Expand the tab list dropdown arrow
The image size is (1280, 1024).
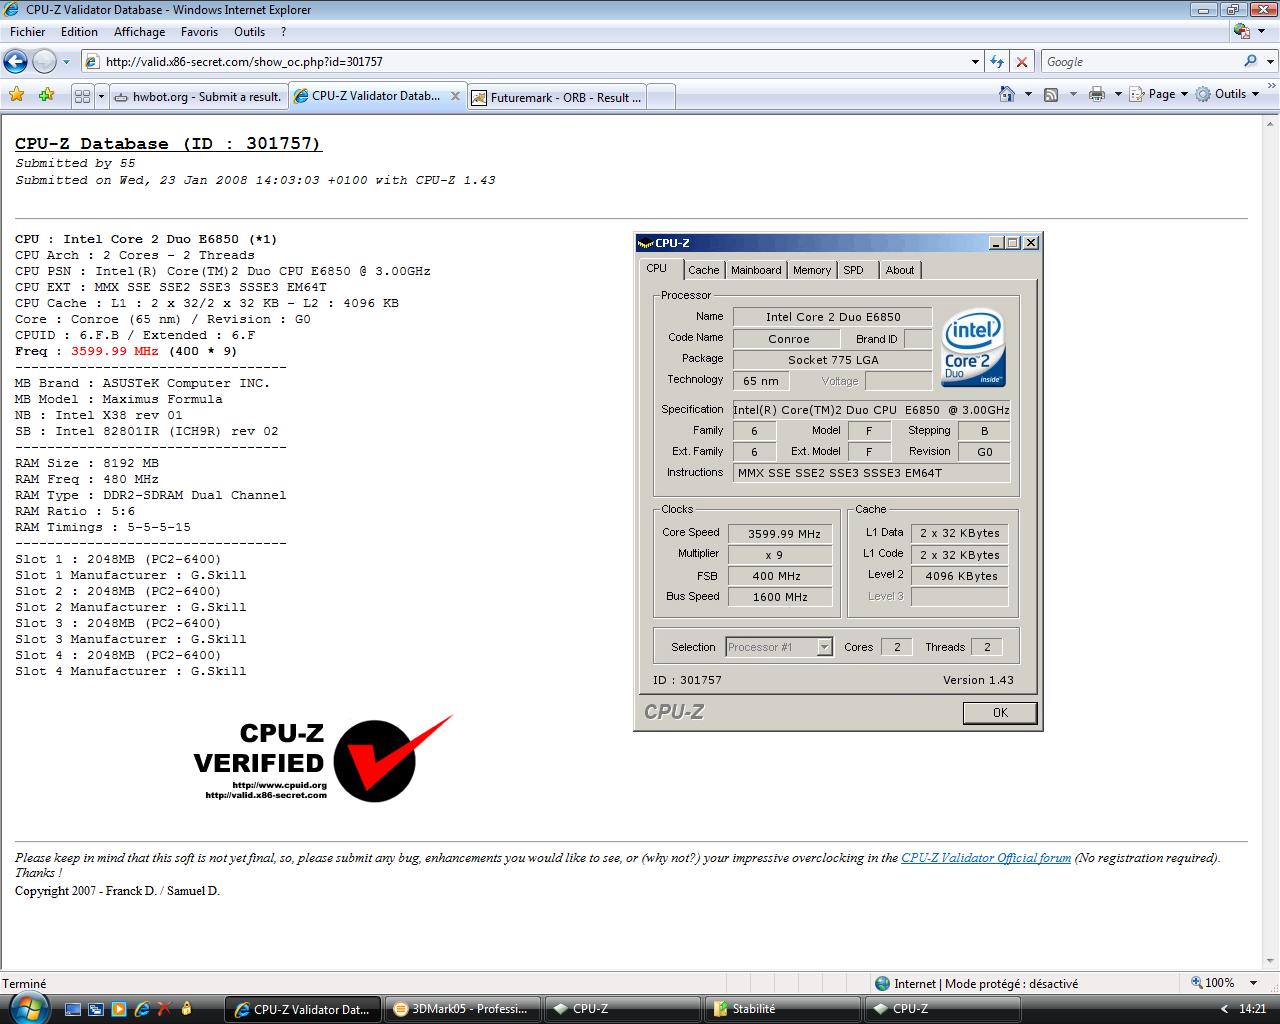click(101, 97)
